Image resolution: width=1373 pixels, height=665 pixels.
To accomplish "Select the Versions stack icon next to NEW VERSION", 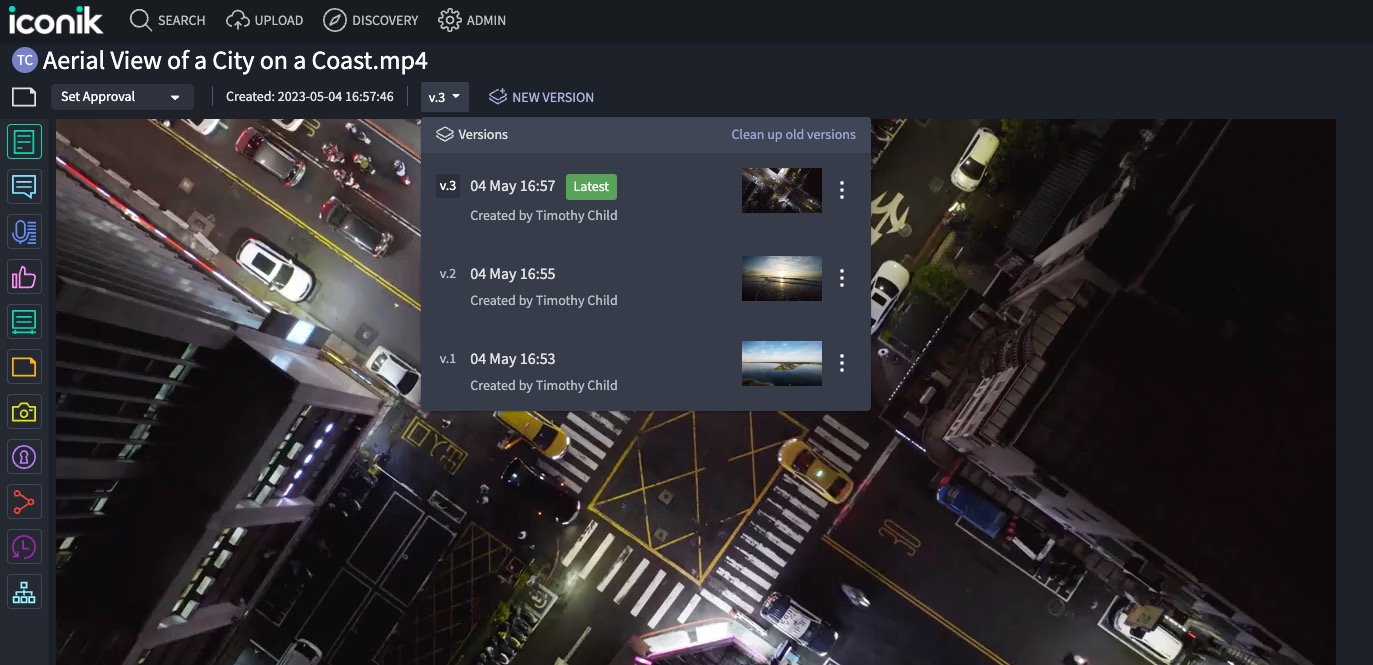I will click(497, 96).
